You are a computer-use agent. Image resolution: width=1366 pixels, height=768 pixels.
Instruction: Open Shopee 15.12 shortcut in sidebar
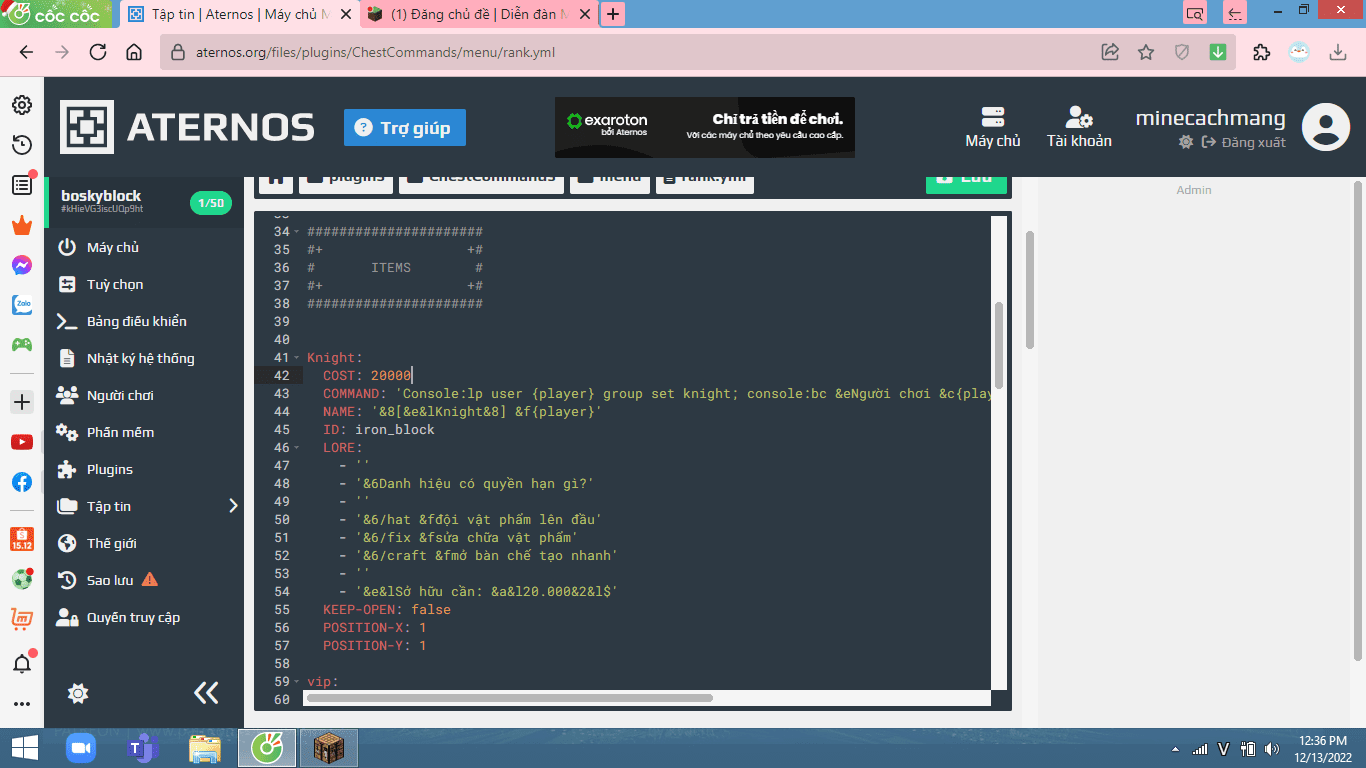click(x=21, y=540)
